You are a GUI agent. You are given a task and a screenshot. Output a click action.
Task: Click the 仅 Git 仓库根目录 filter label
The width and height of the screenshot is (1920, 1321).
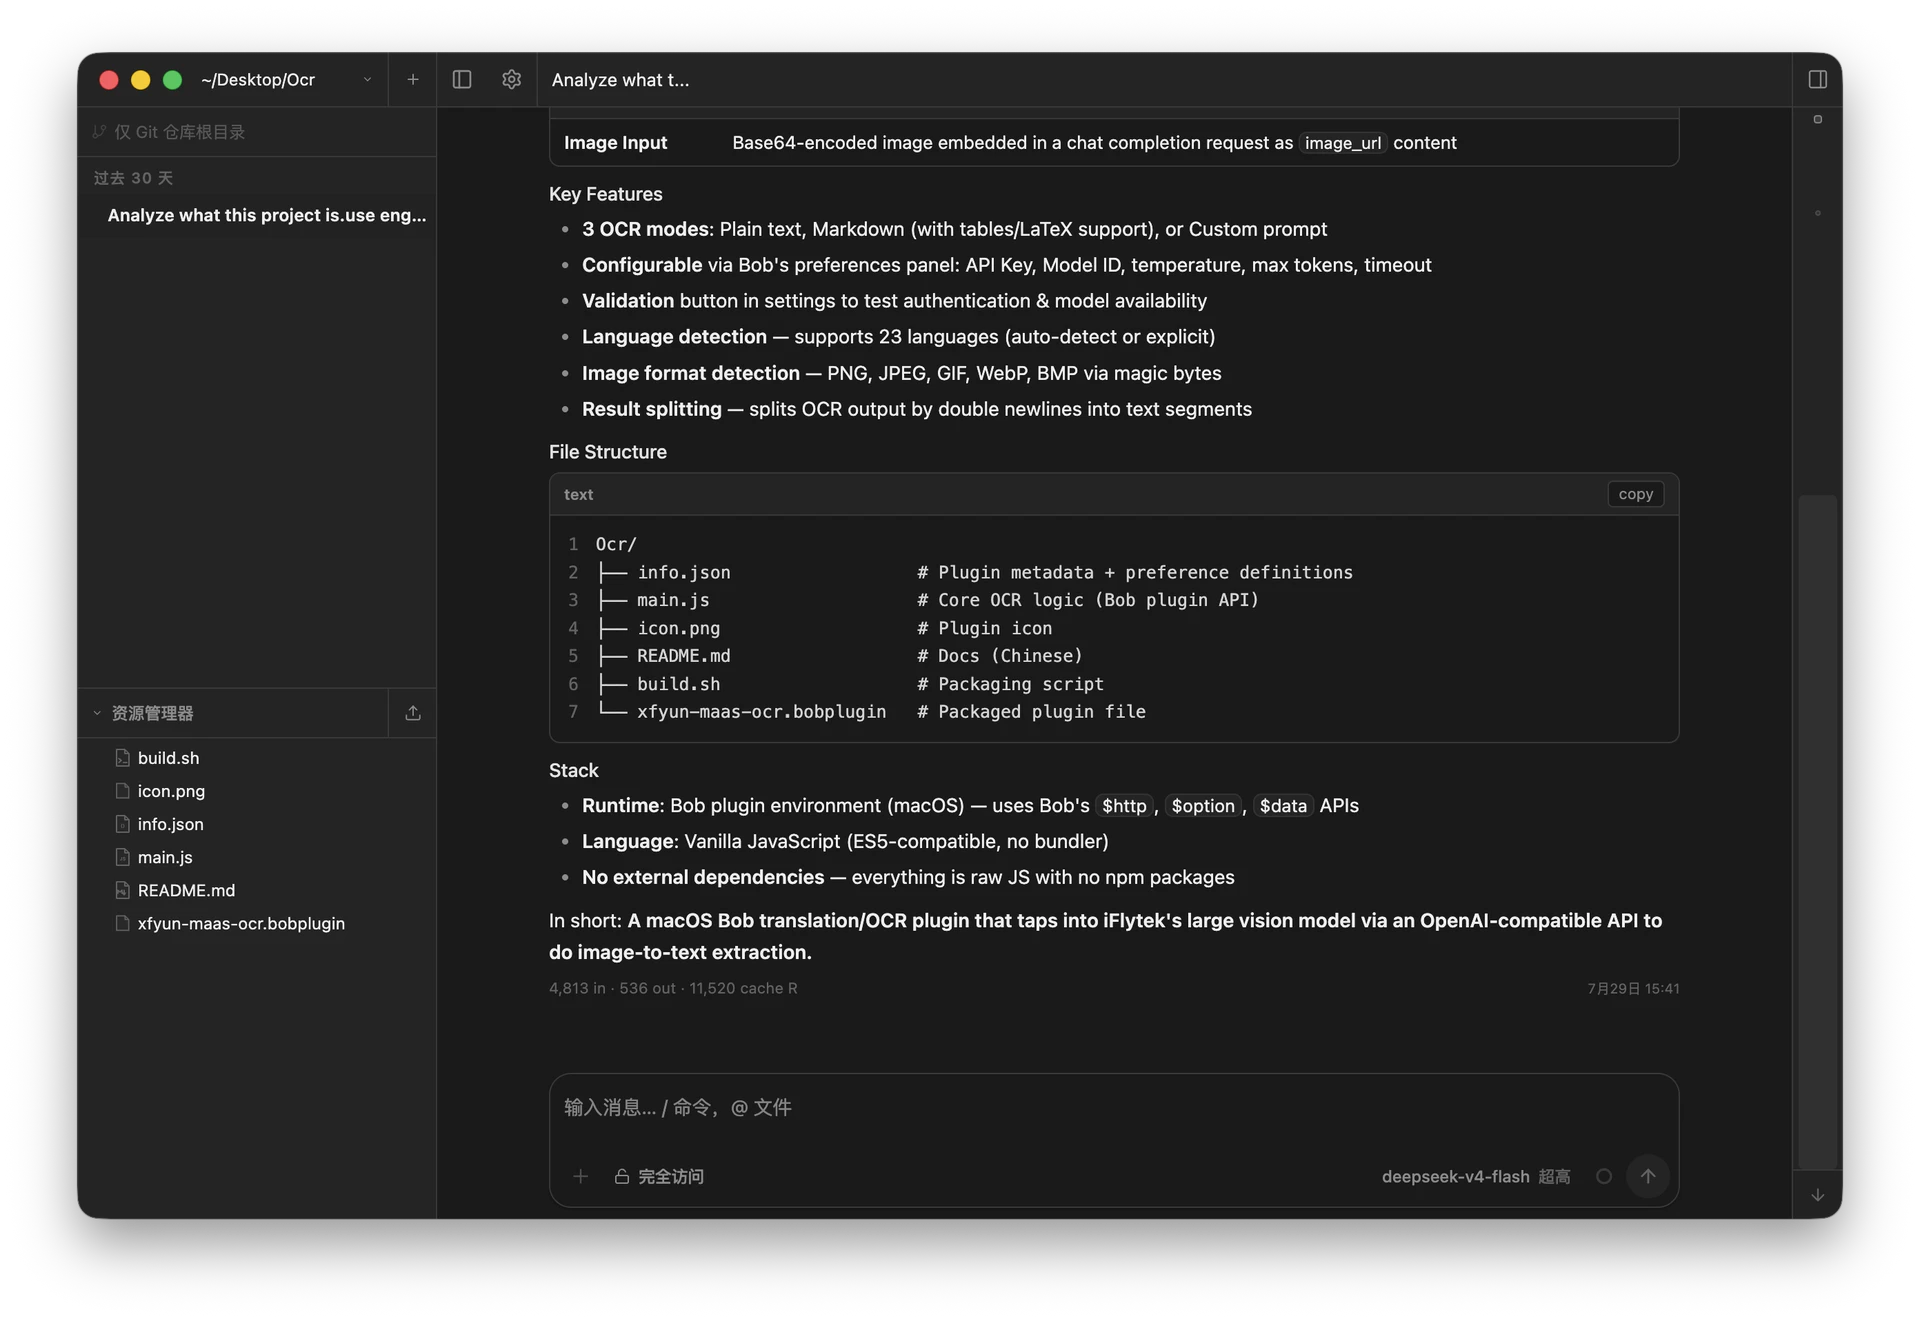click(x=179, y=132)
